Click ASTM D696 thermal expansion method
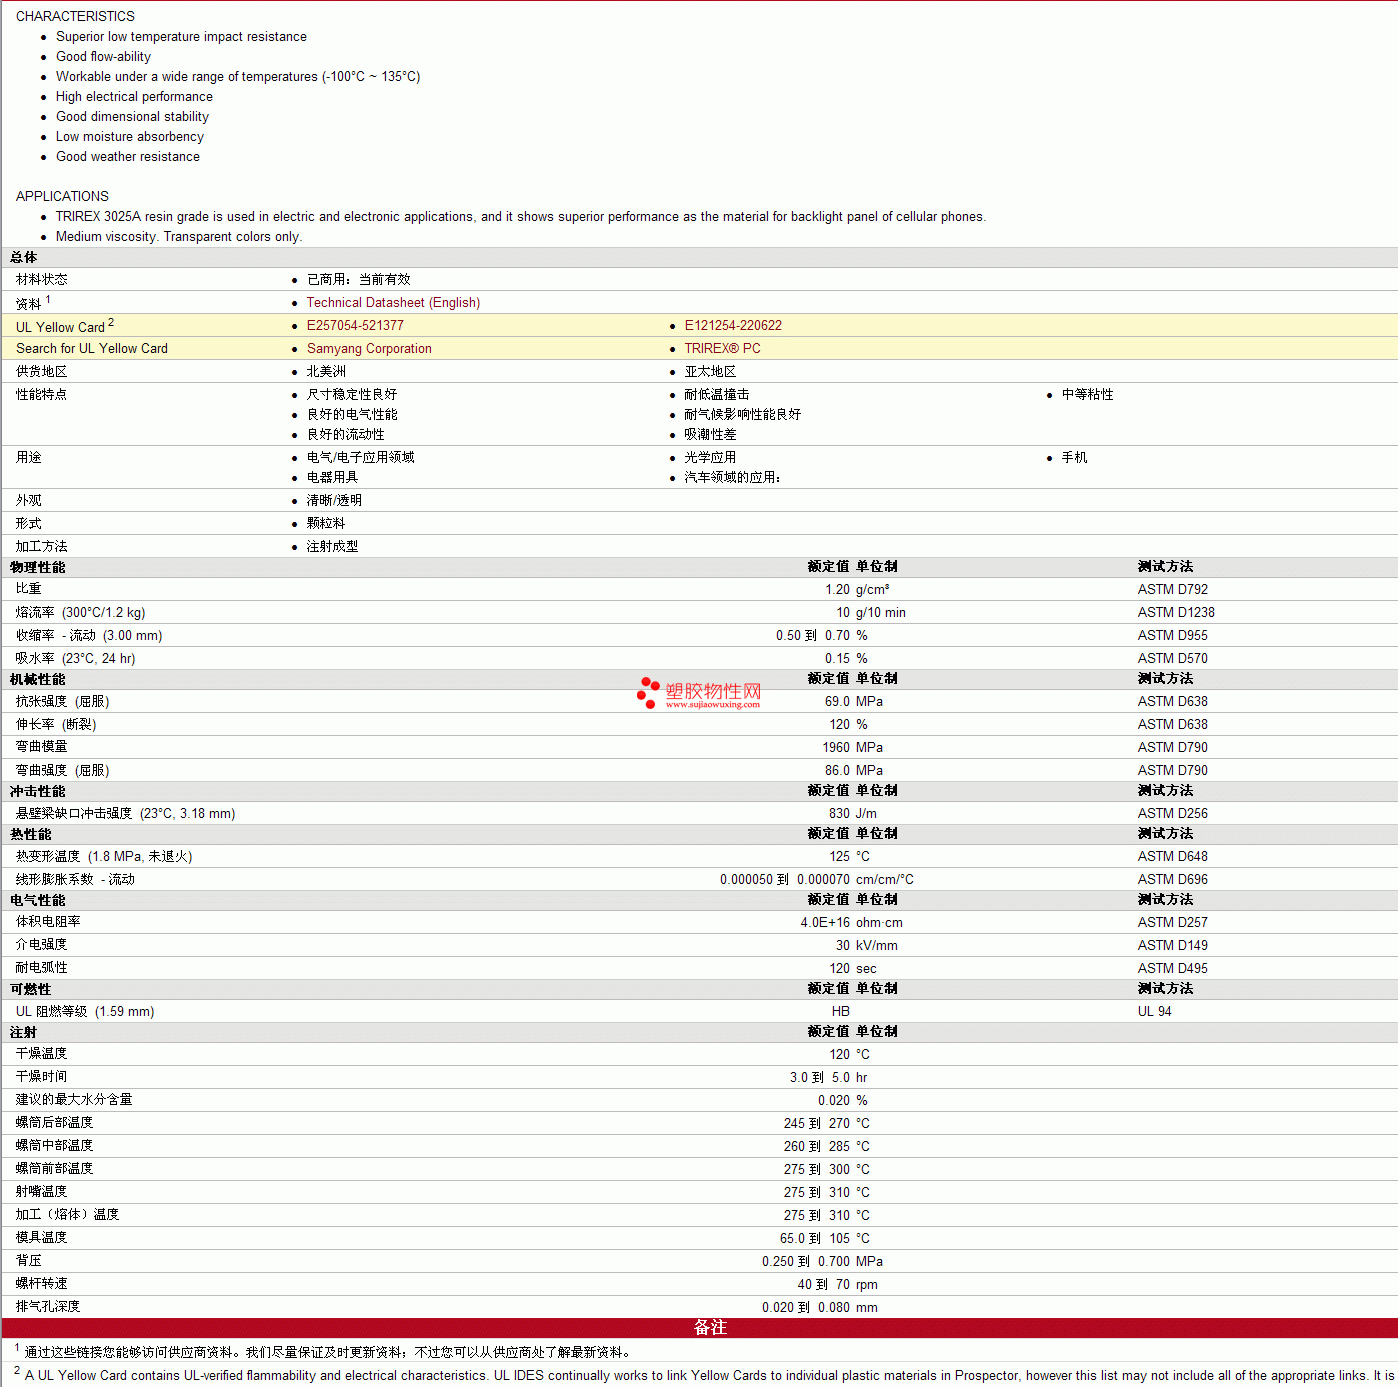The image size is (1398, 1387). 1173,880
